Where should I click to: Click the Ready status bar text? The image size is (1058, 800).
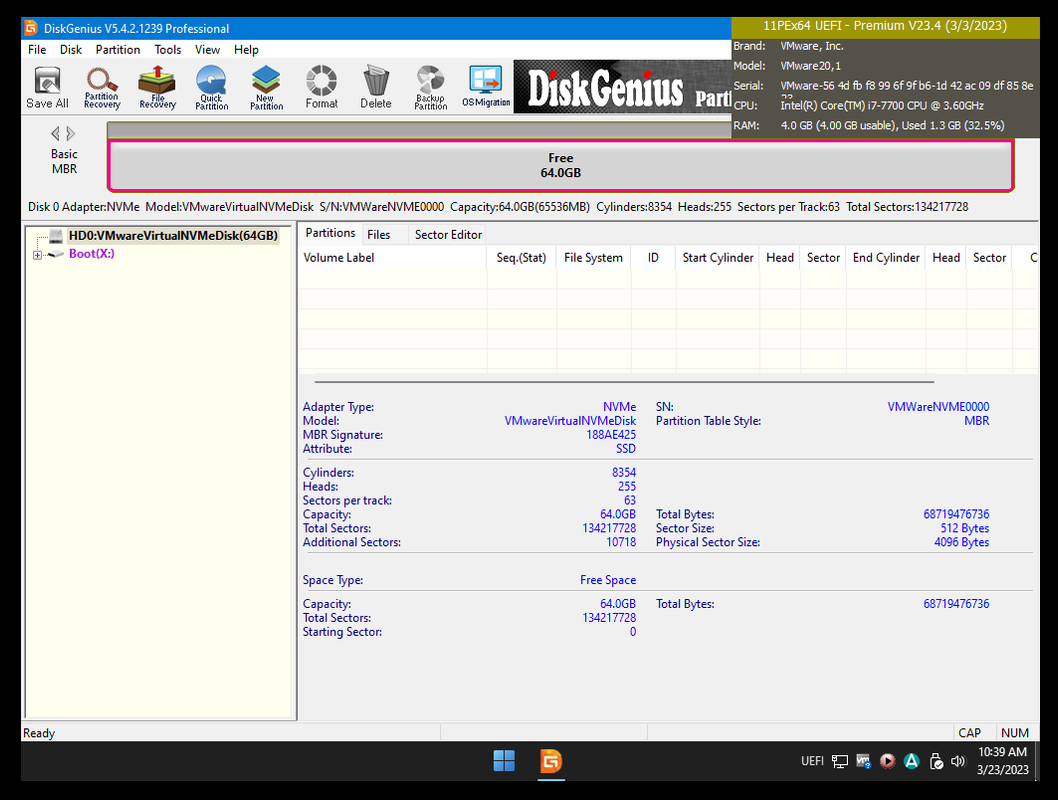(x=39, y=733)
